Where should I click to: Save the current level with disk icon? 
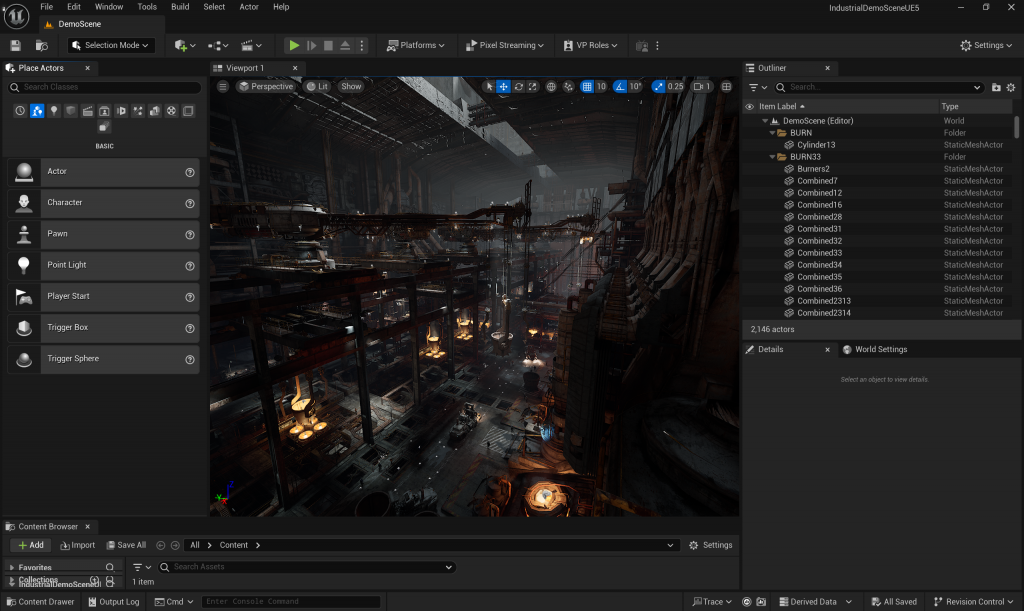(x=16, y=46)
